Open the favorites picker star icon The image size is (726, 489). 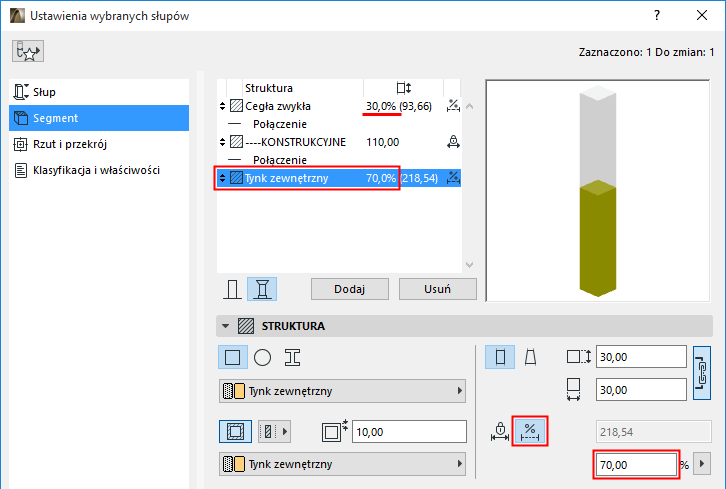28,51
